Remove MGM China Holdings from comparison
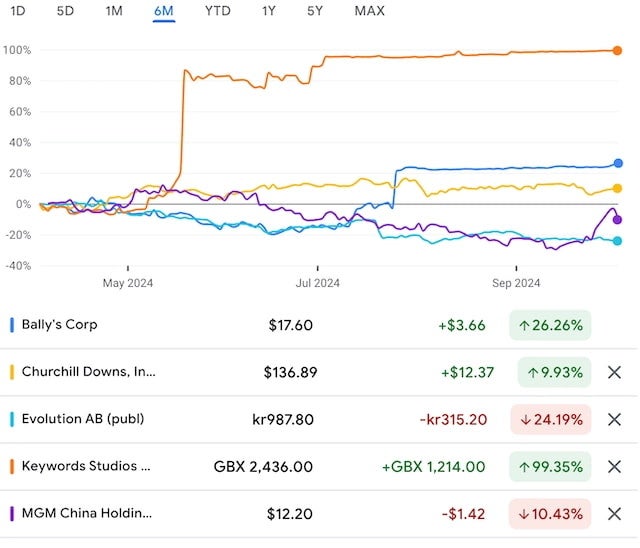640x548 pixels. pos(614,513)
